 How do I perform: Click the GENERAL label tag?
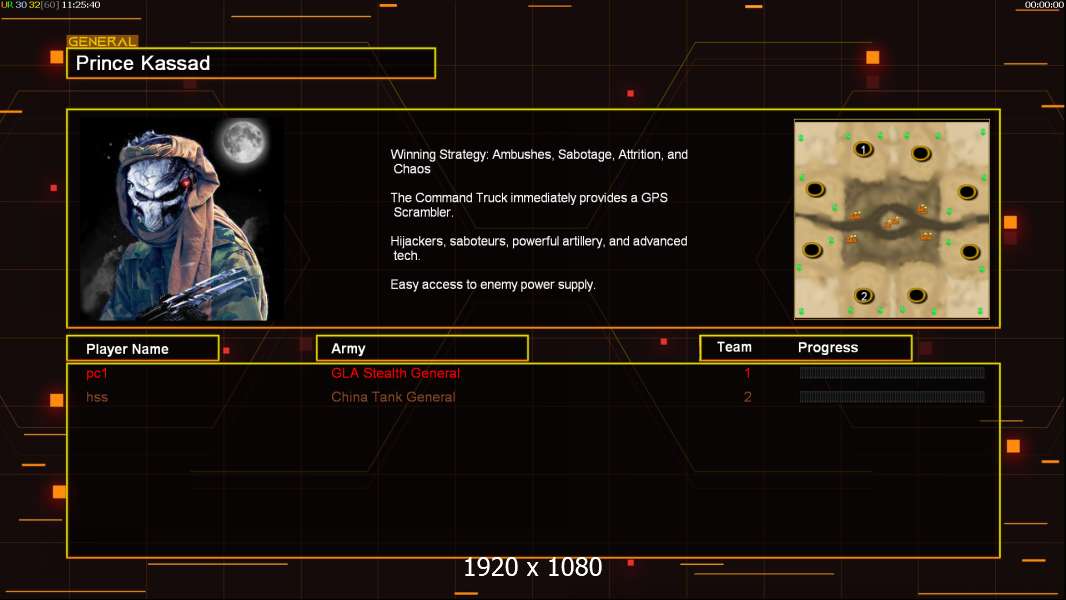(x=102, y=41)
